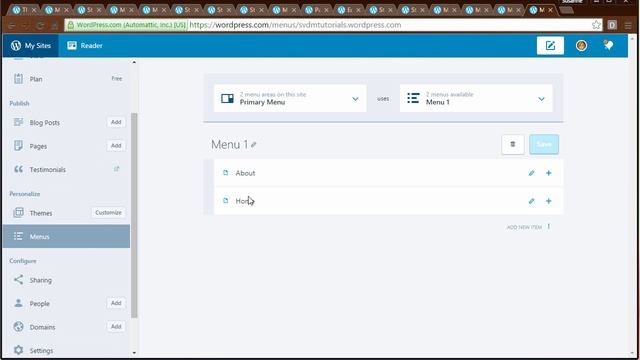Click the trash icon to delete menu

(x=513, y=144)
